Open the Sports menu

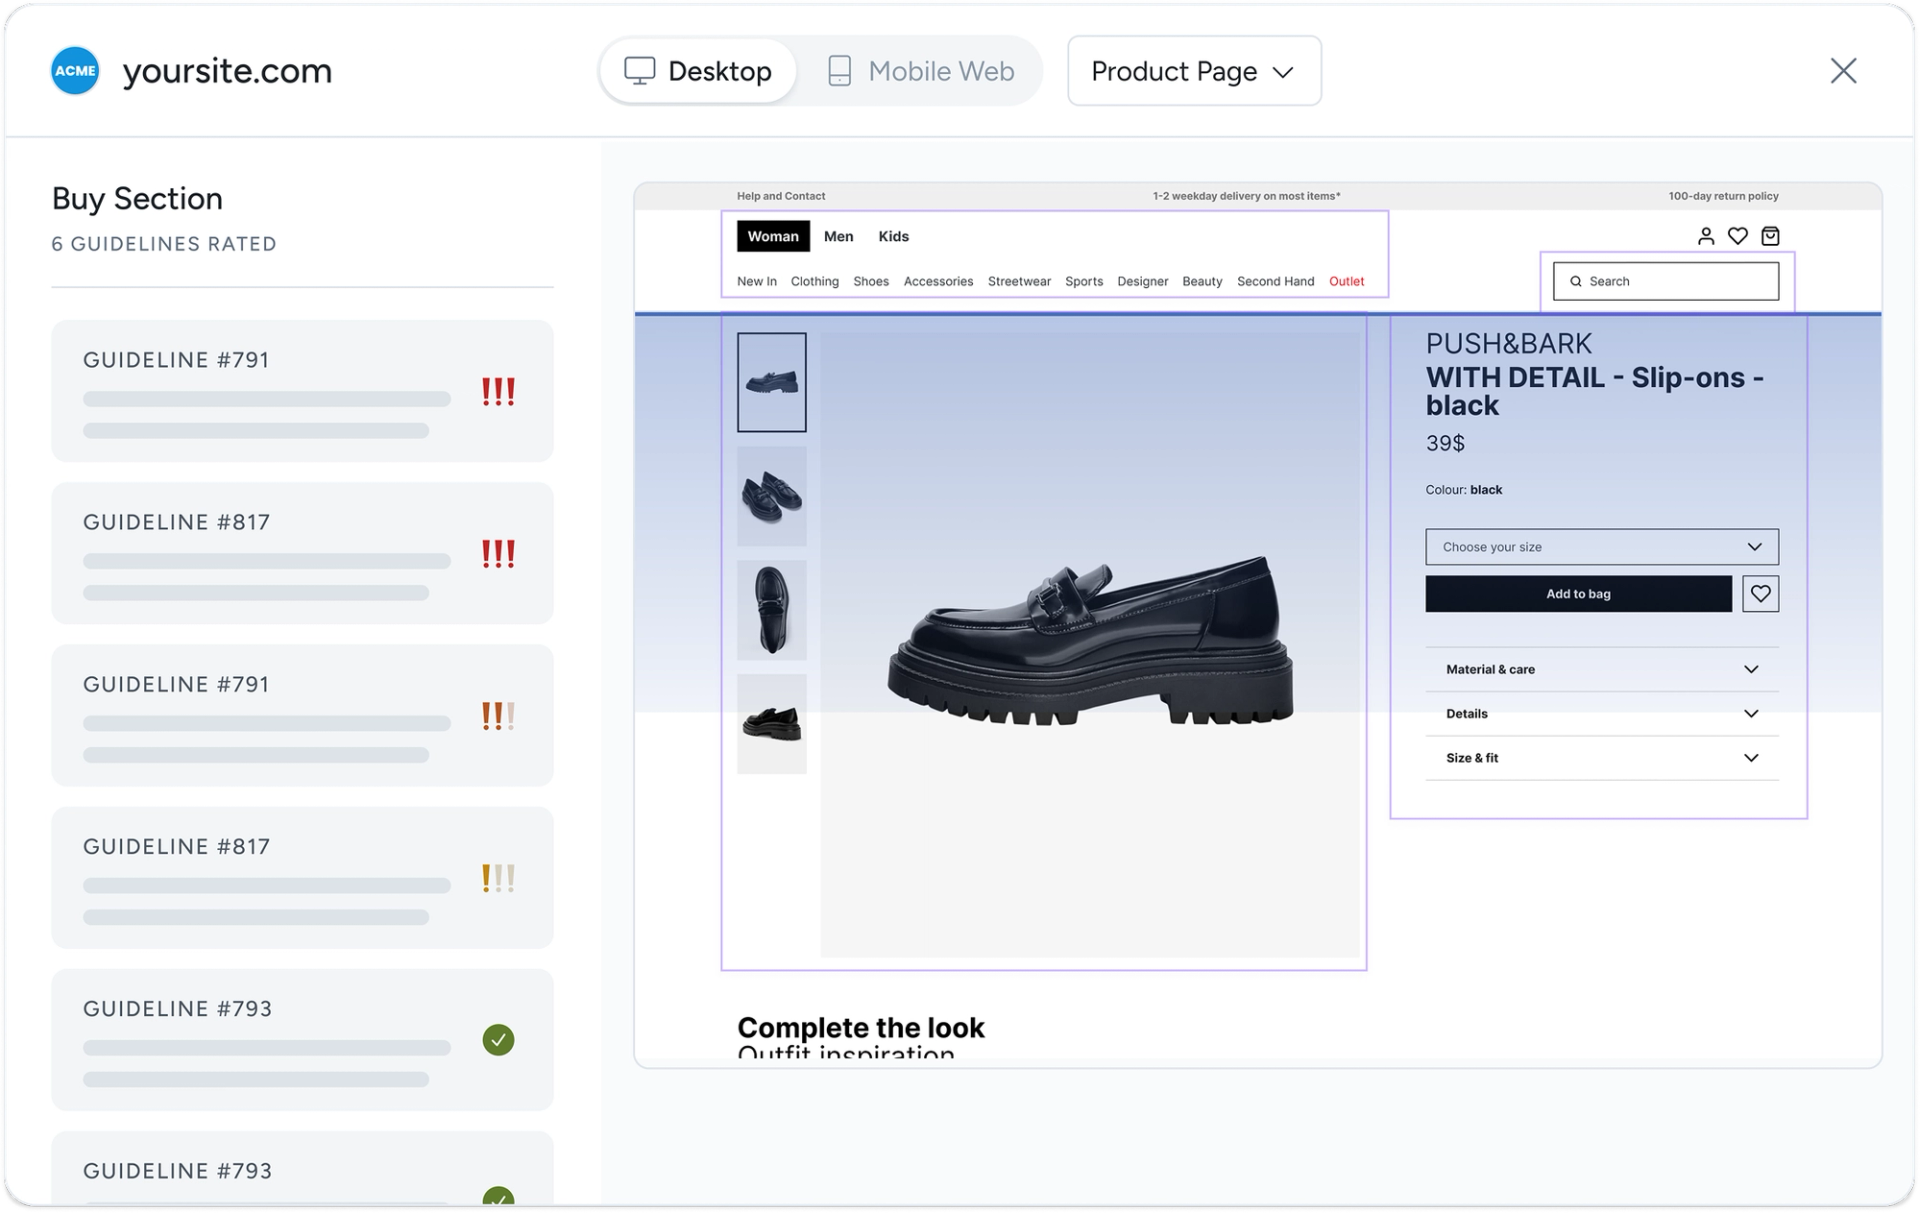pos(1083,281)
